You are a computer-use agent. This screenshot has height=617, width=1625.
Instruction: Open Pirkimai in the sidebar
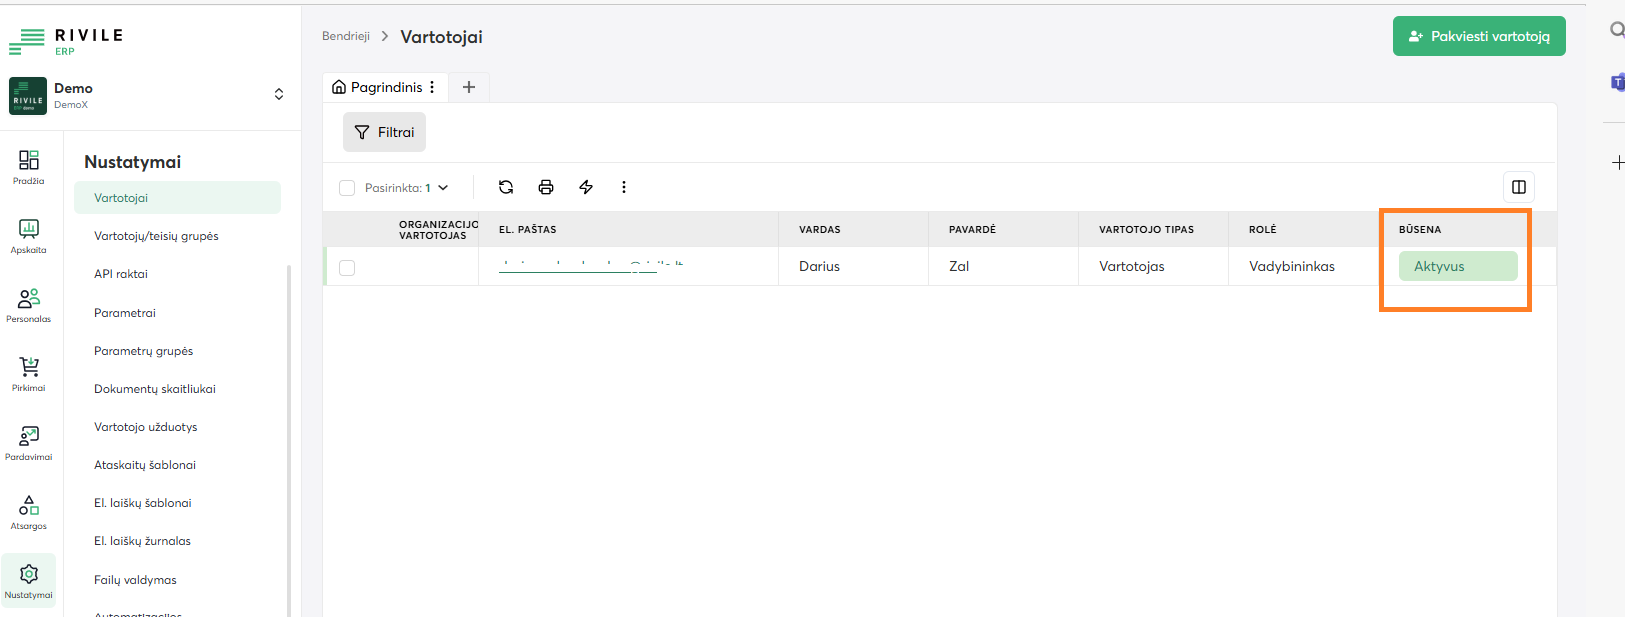pos(29,374)
